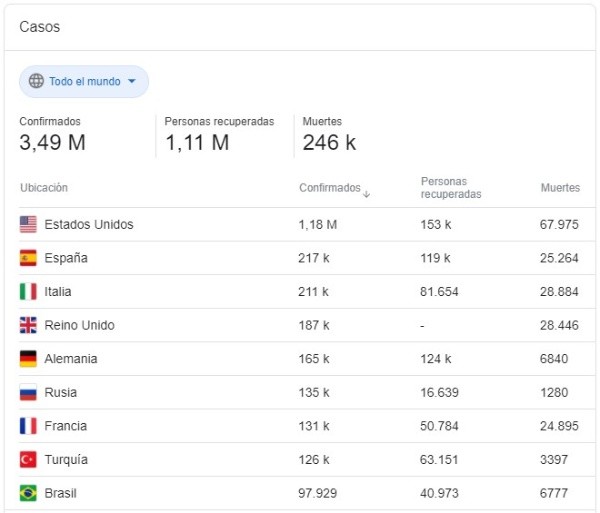Click the Casos section title
The height and width of the screenshot is (513, 600).
(x=40, y=27)
